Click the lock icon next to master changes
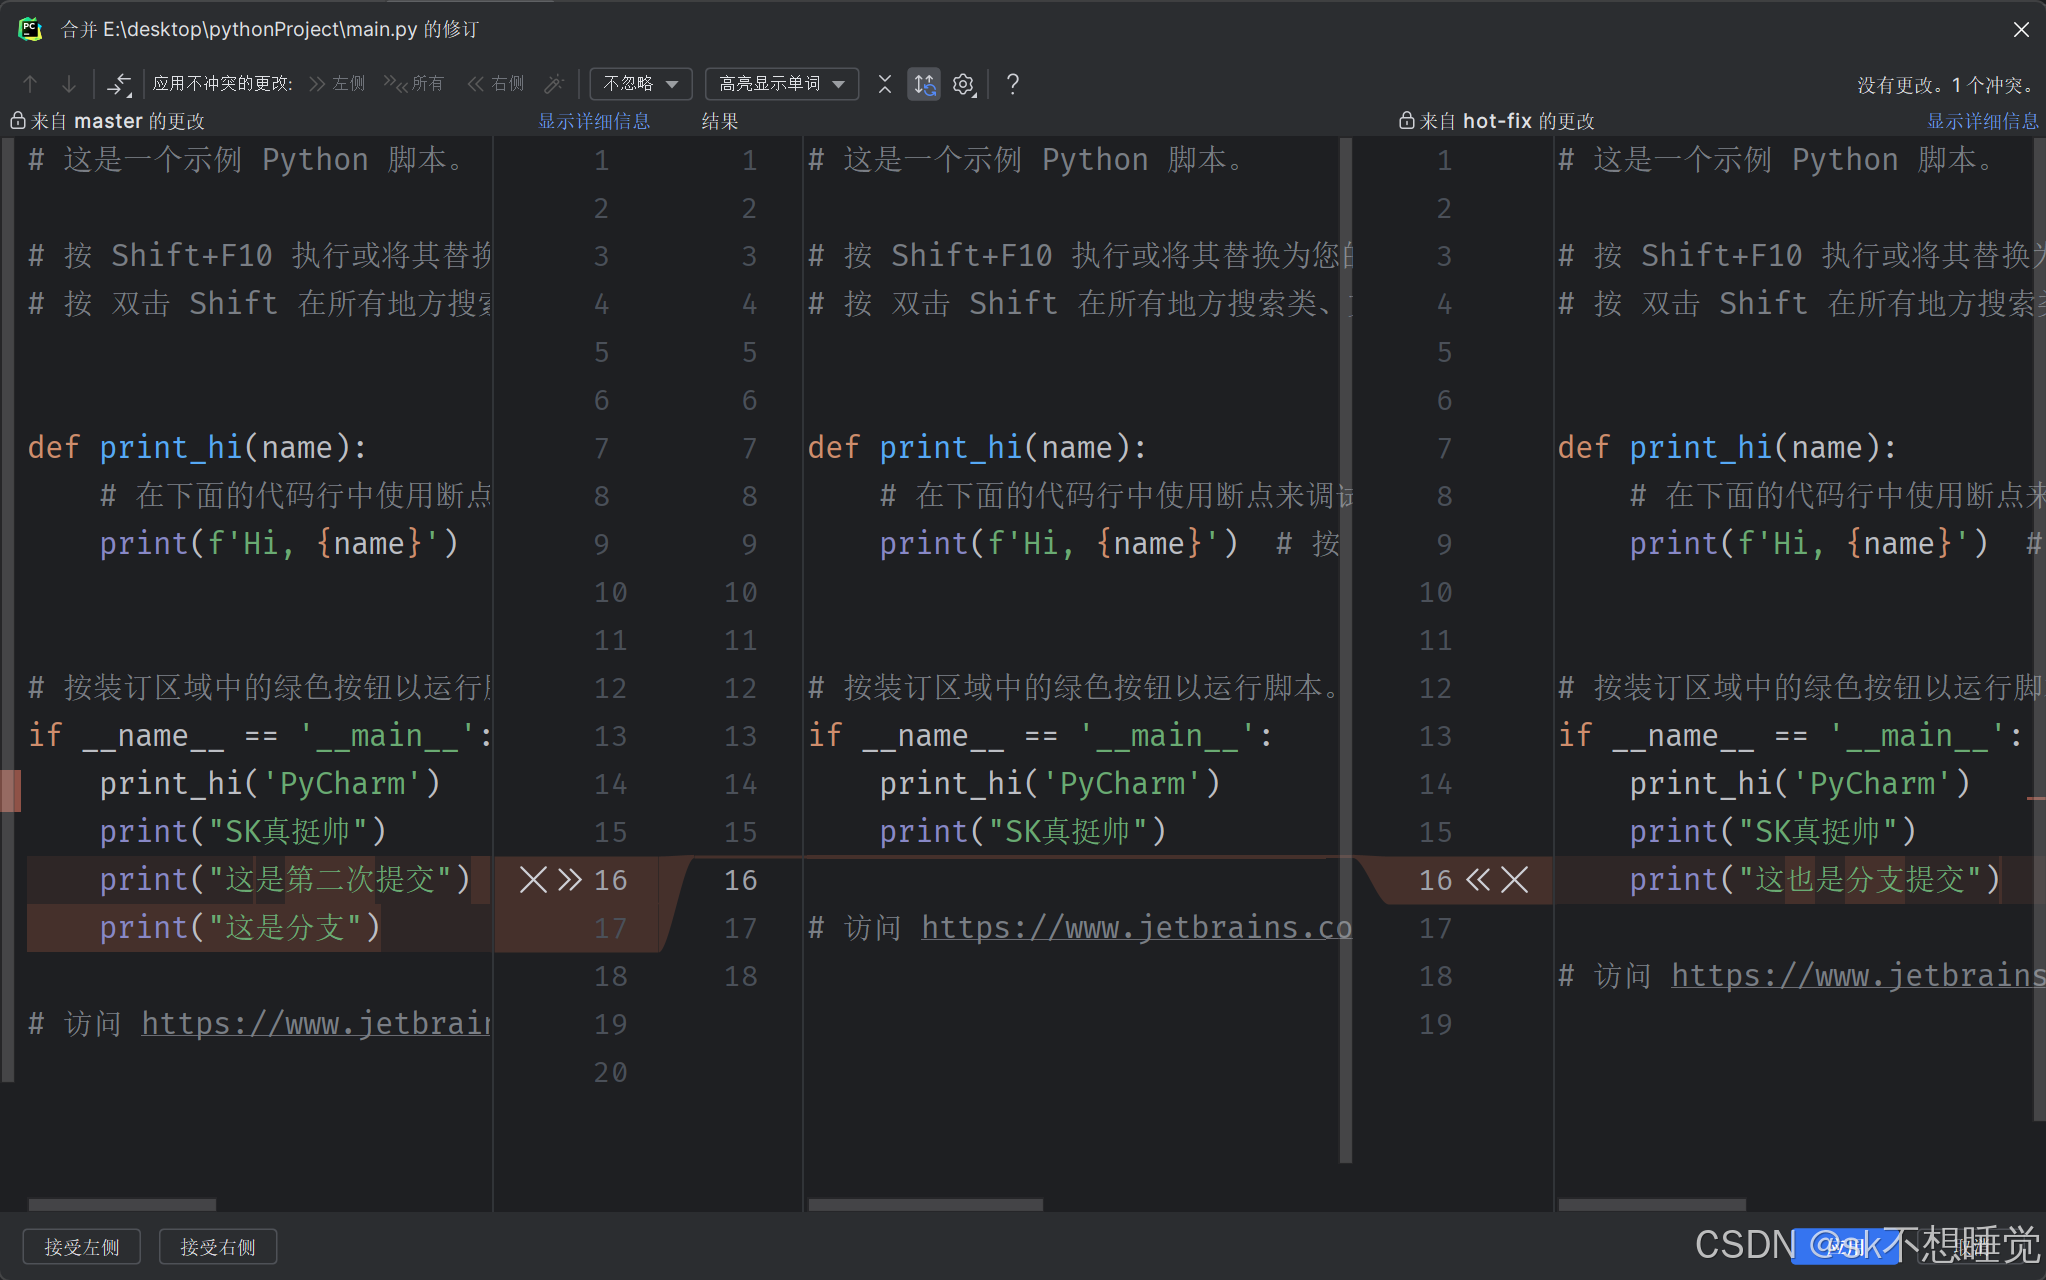The width and height of the screenshot is (2046, 1280). tap(18, 121)
